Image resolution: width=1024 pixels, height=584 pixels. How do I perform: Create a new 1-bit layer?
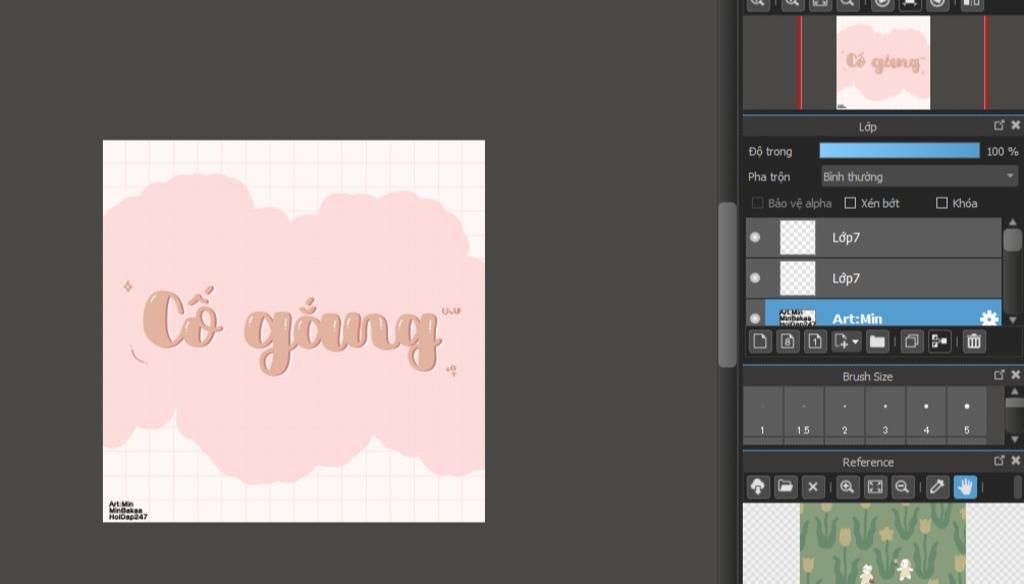(815, 341)
